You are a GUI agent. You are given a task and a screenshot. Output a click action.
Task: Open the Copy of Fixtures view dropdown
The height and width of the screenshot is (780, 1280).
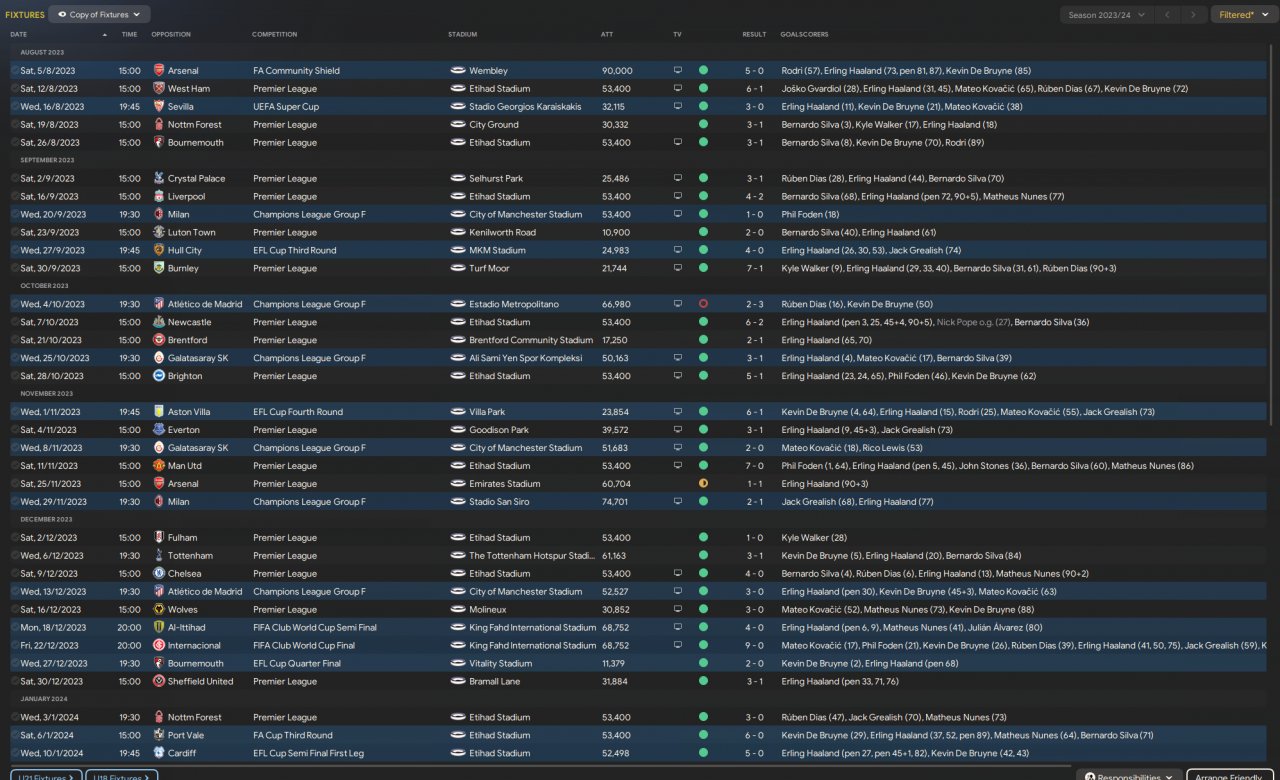pyautogui.click(x=100, y=15)
